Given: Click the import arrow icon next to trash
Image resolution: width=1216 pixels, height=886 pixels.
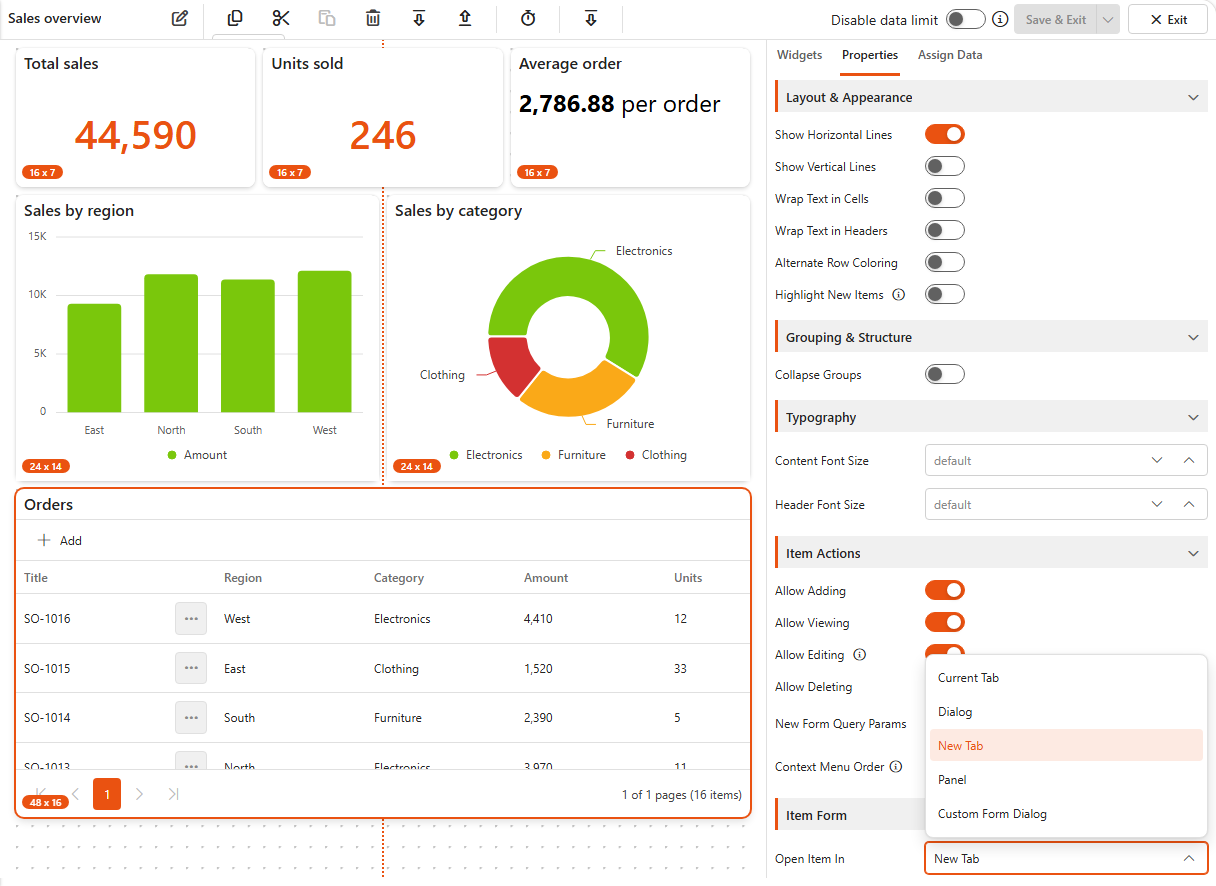Looking at the screenshot, I should point(419,19).
